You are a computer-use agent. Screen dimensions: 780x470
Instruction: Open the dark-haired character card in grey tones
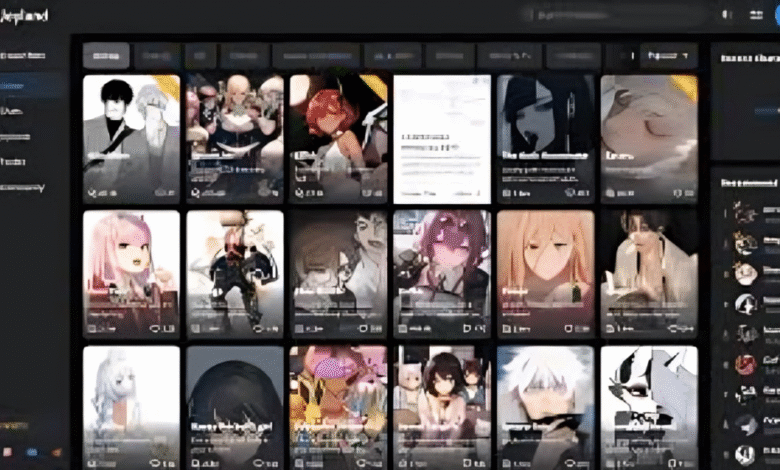pyautogui.click(x=545, y=139)
